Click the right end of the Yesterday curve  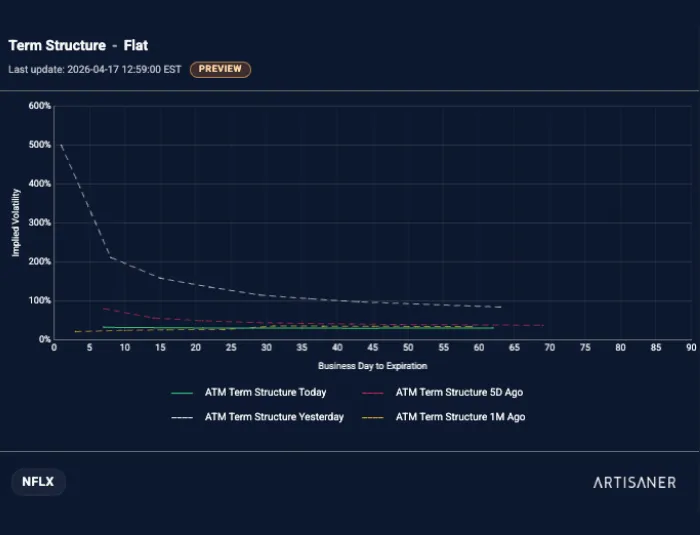(x=500, y=307)
